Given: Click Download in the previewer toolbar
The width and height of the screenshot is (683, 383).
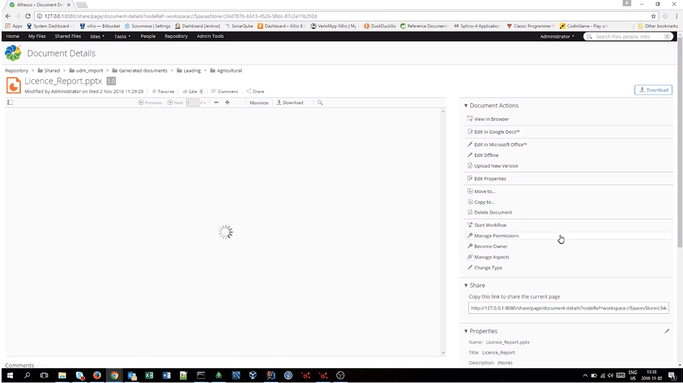Looking at the screenshot, I should click(x=290, y=103).
